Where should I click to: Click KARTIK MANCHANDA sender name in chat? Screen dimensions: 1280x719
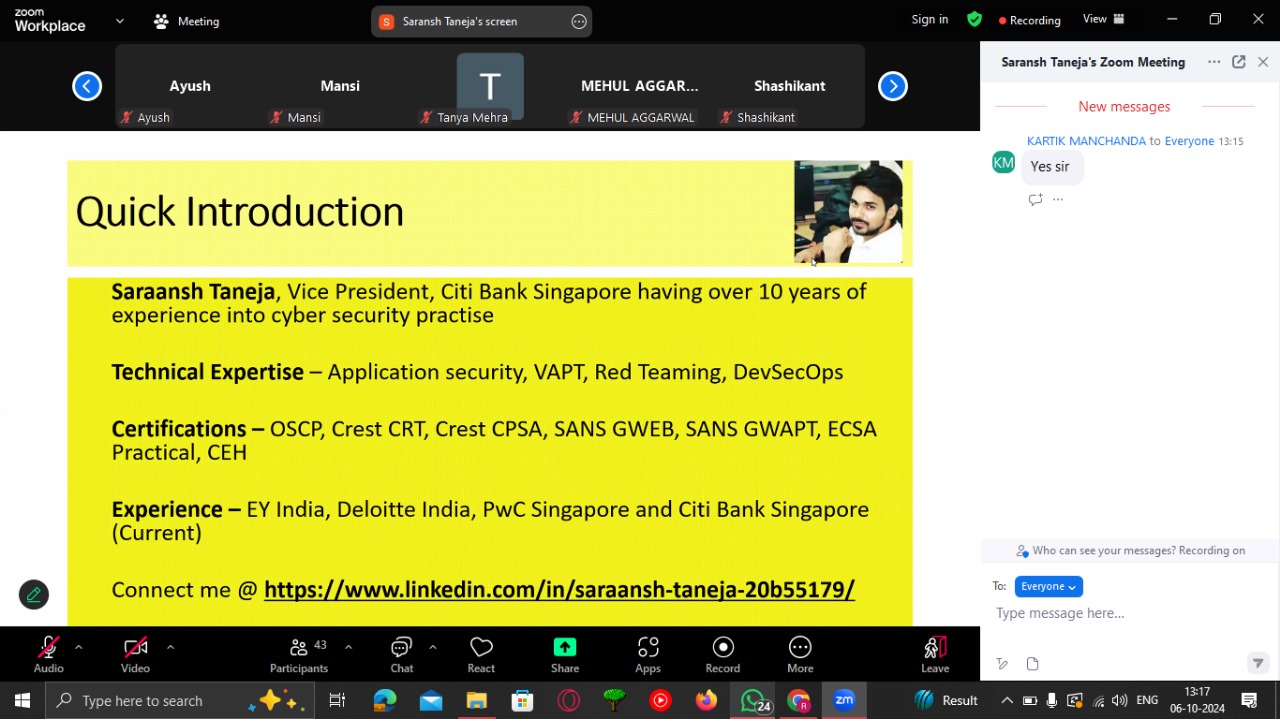click(1086, 141)
